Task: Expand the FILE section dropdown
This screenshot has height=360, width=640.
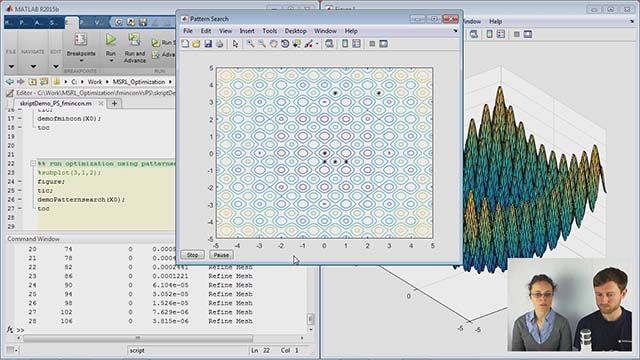Action: tap(11, 67)
